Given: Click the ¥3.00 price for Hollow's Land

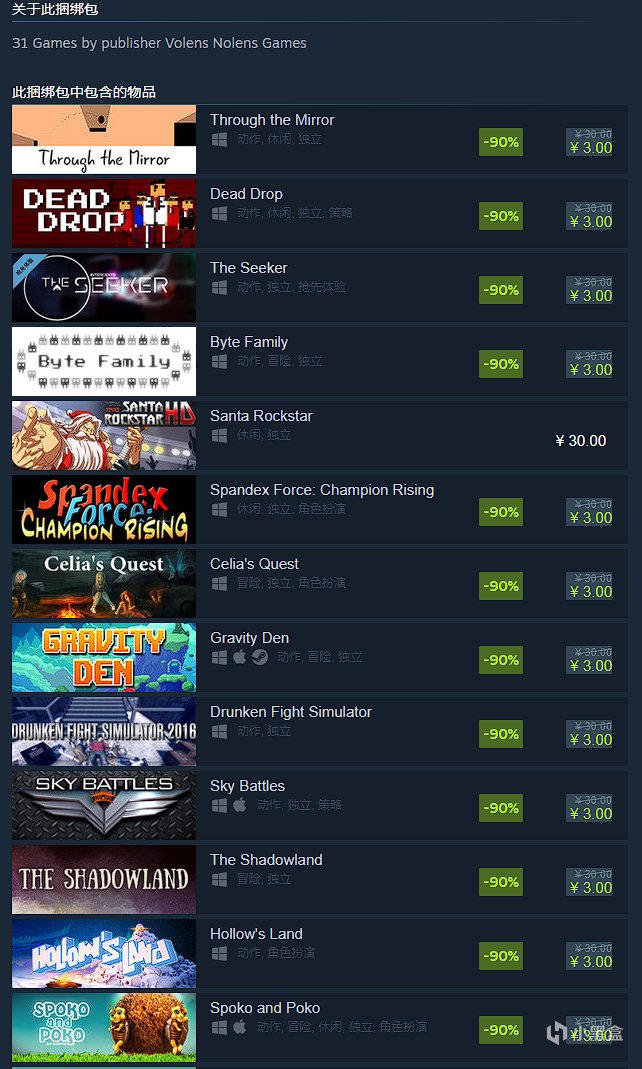Looking at the screenshot, I should tap(591, 961).
